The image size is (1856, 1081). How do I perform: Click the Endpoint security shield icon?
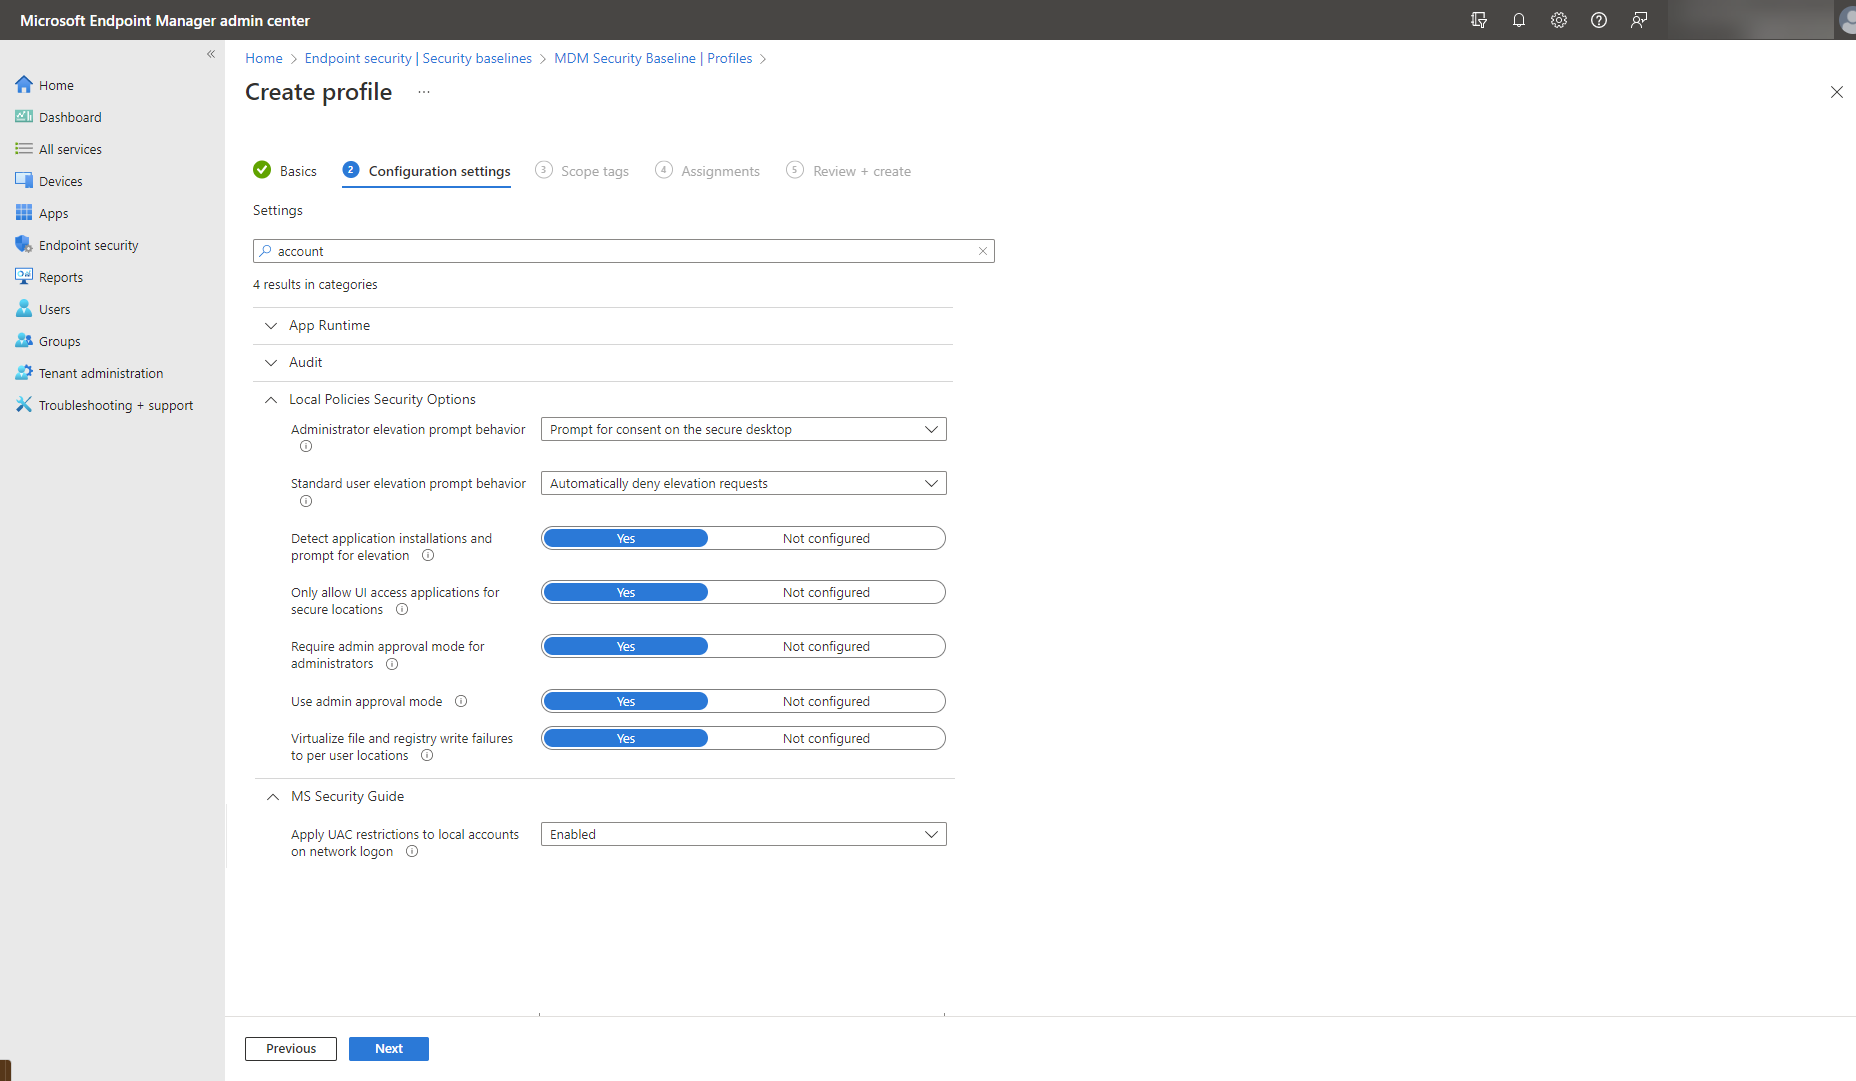point(24,245)
